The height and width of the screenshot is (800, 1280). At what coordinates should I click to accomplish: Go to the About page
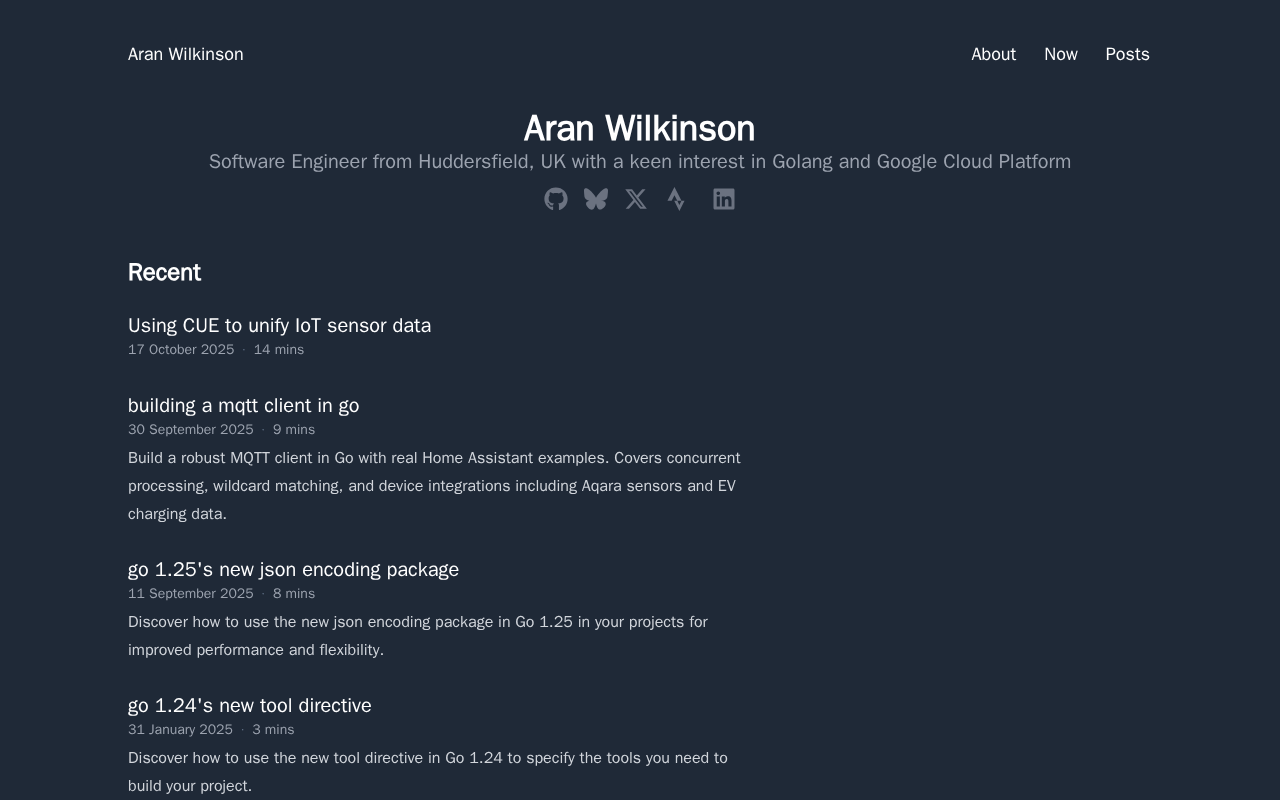coord(993,54)
